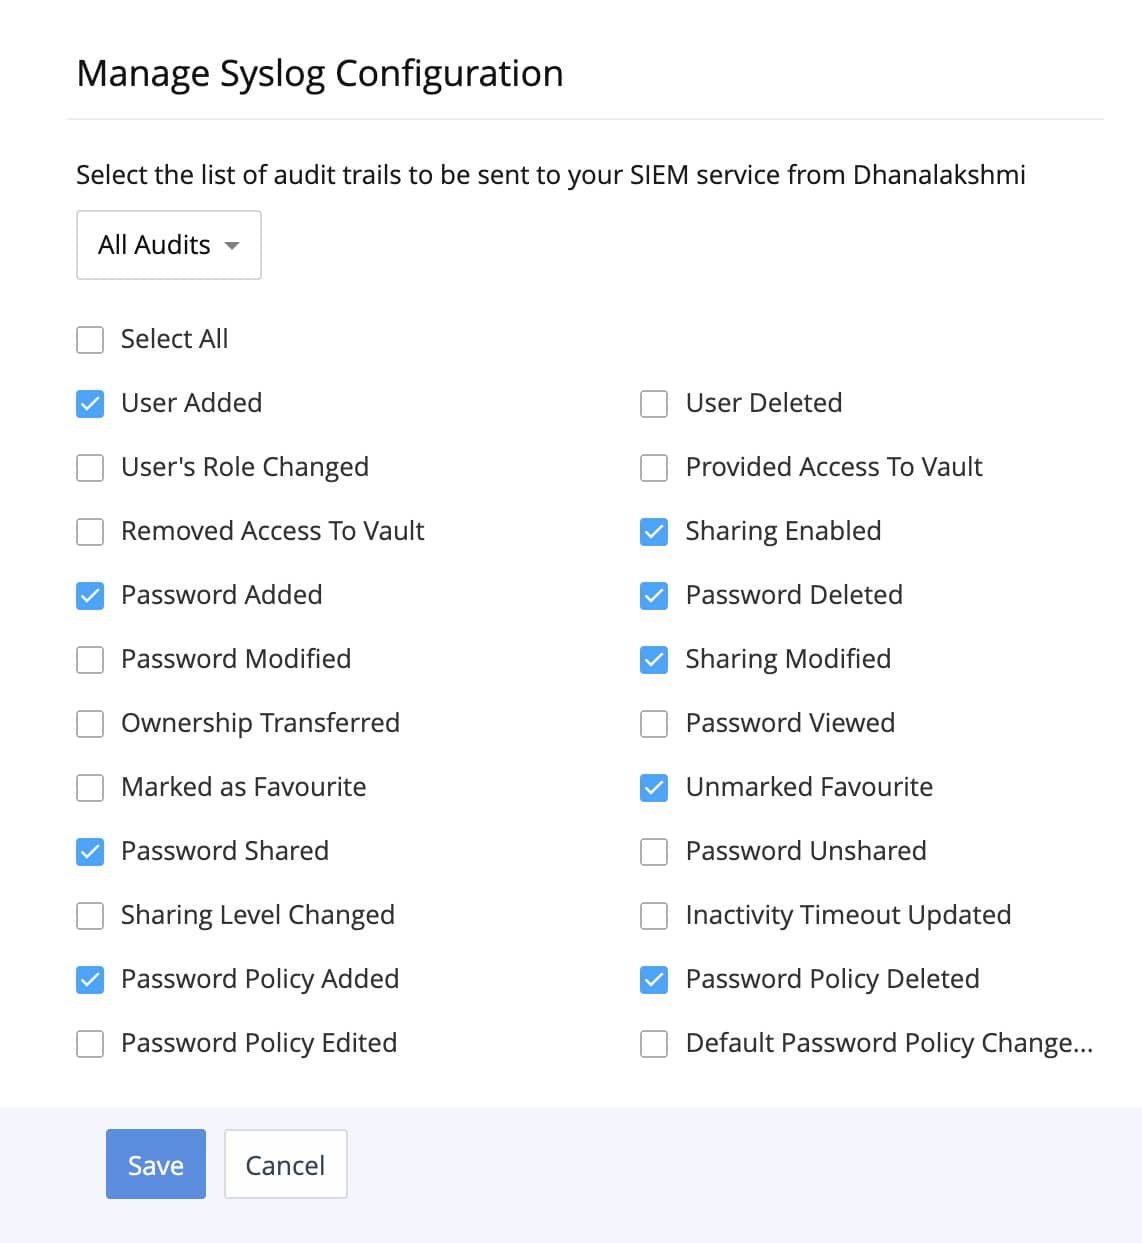The height and width of the screenshot is (1243, 1142).
Task: Enable Password Modified audit checkbox
Action: 90,660
